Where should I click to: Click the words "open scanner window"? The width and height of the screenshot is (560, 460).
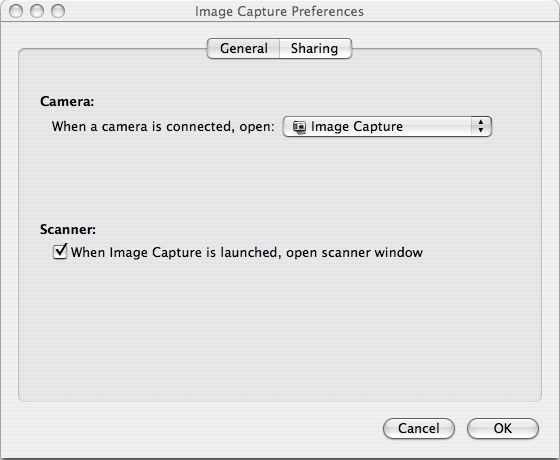point(354,252)
